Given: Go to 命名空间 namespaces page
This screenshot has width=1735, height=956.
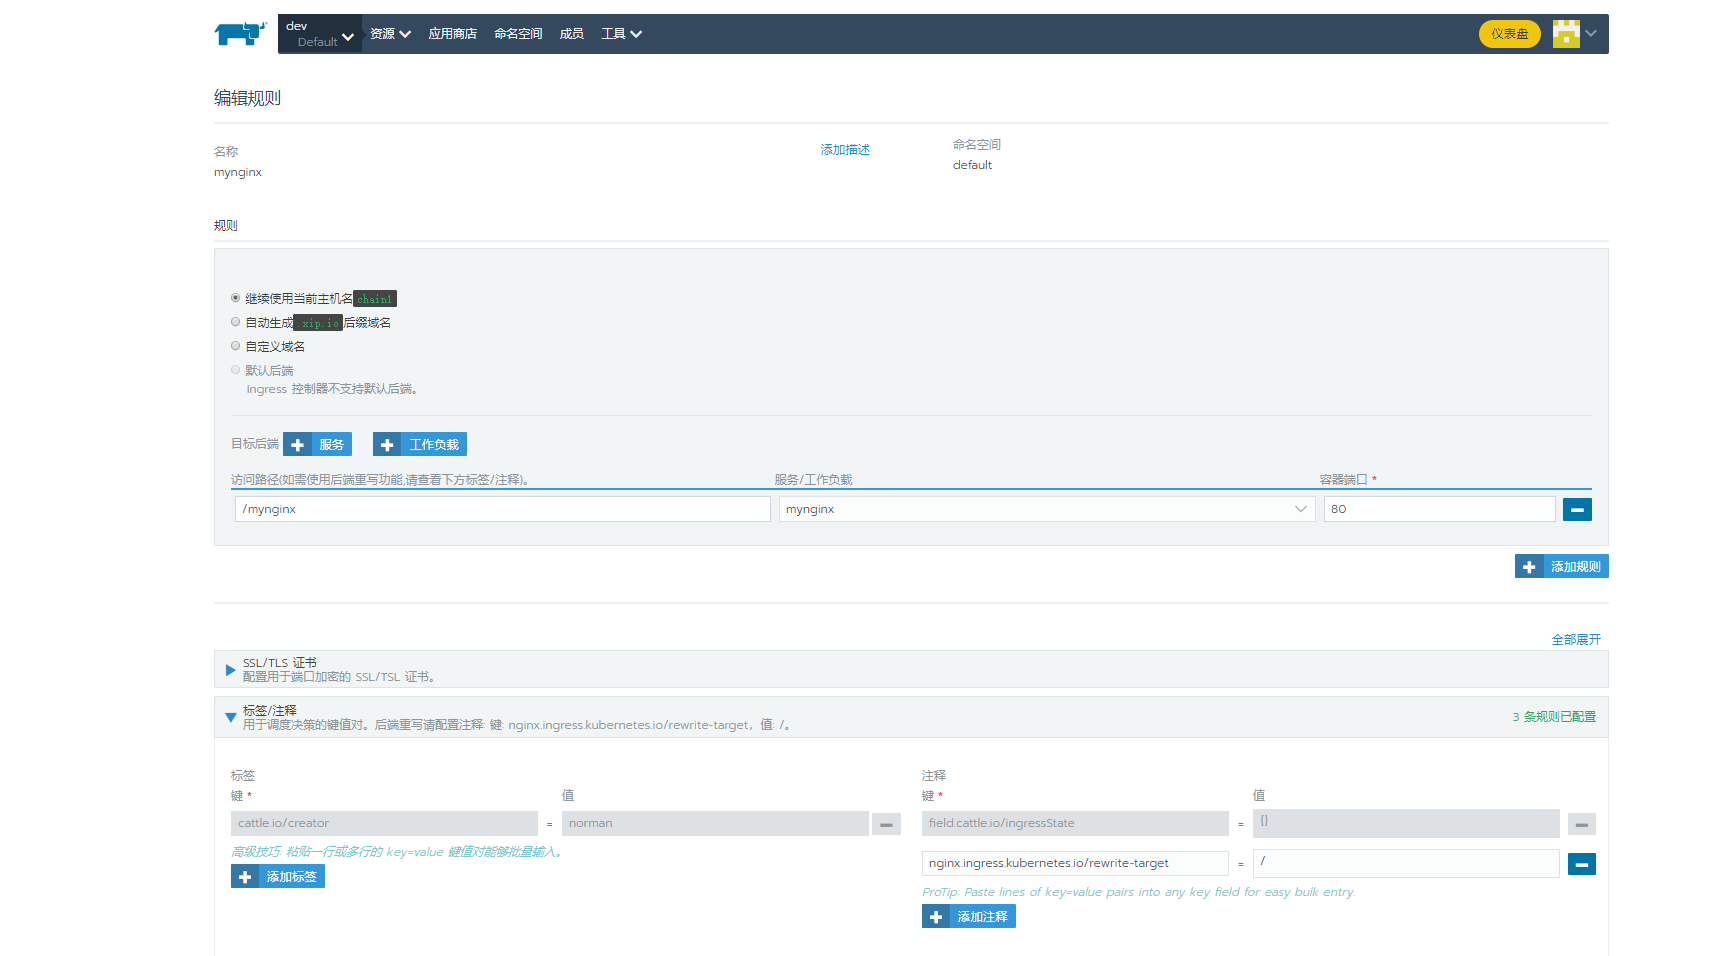Looking at the screenshot, I should coord(518,34).
